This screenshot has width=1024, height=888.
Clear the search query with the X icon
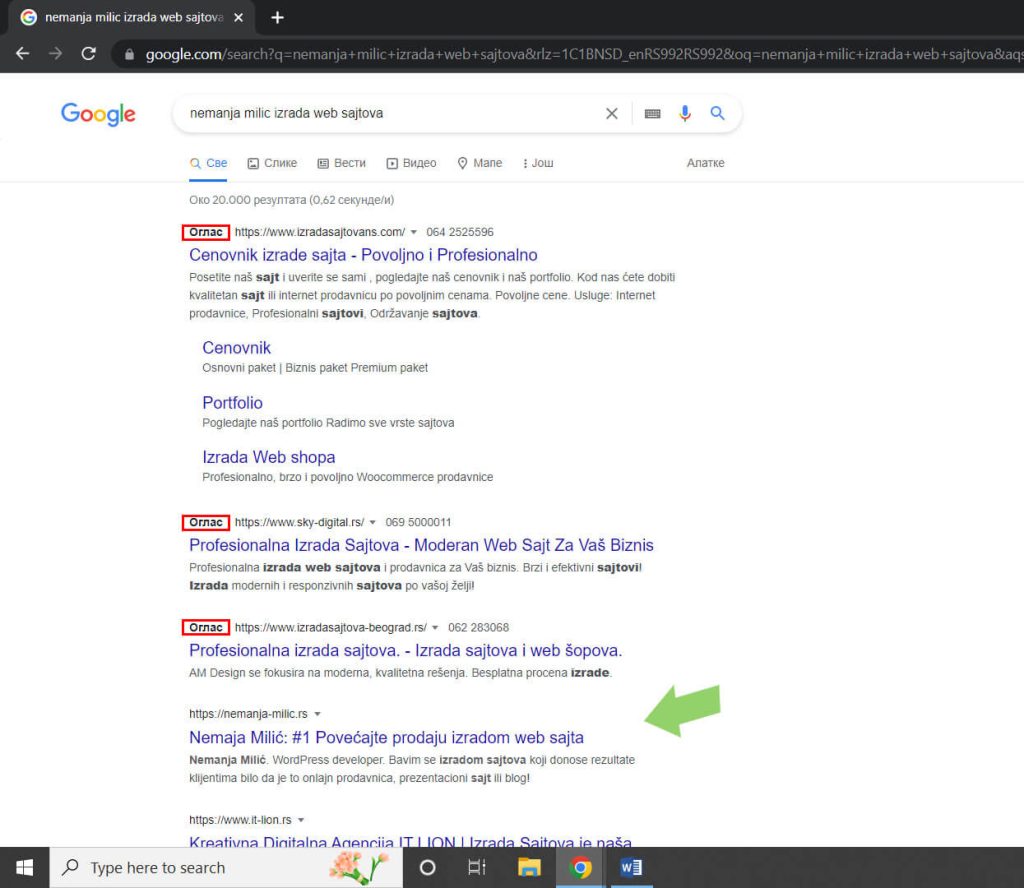pyautogui.click(x=611, y=113)
